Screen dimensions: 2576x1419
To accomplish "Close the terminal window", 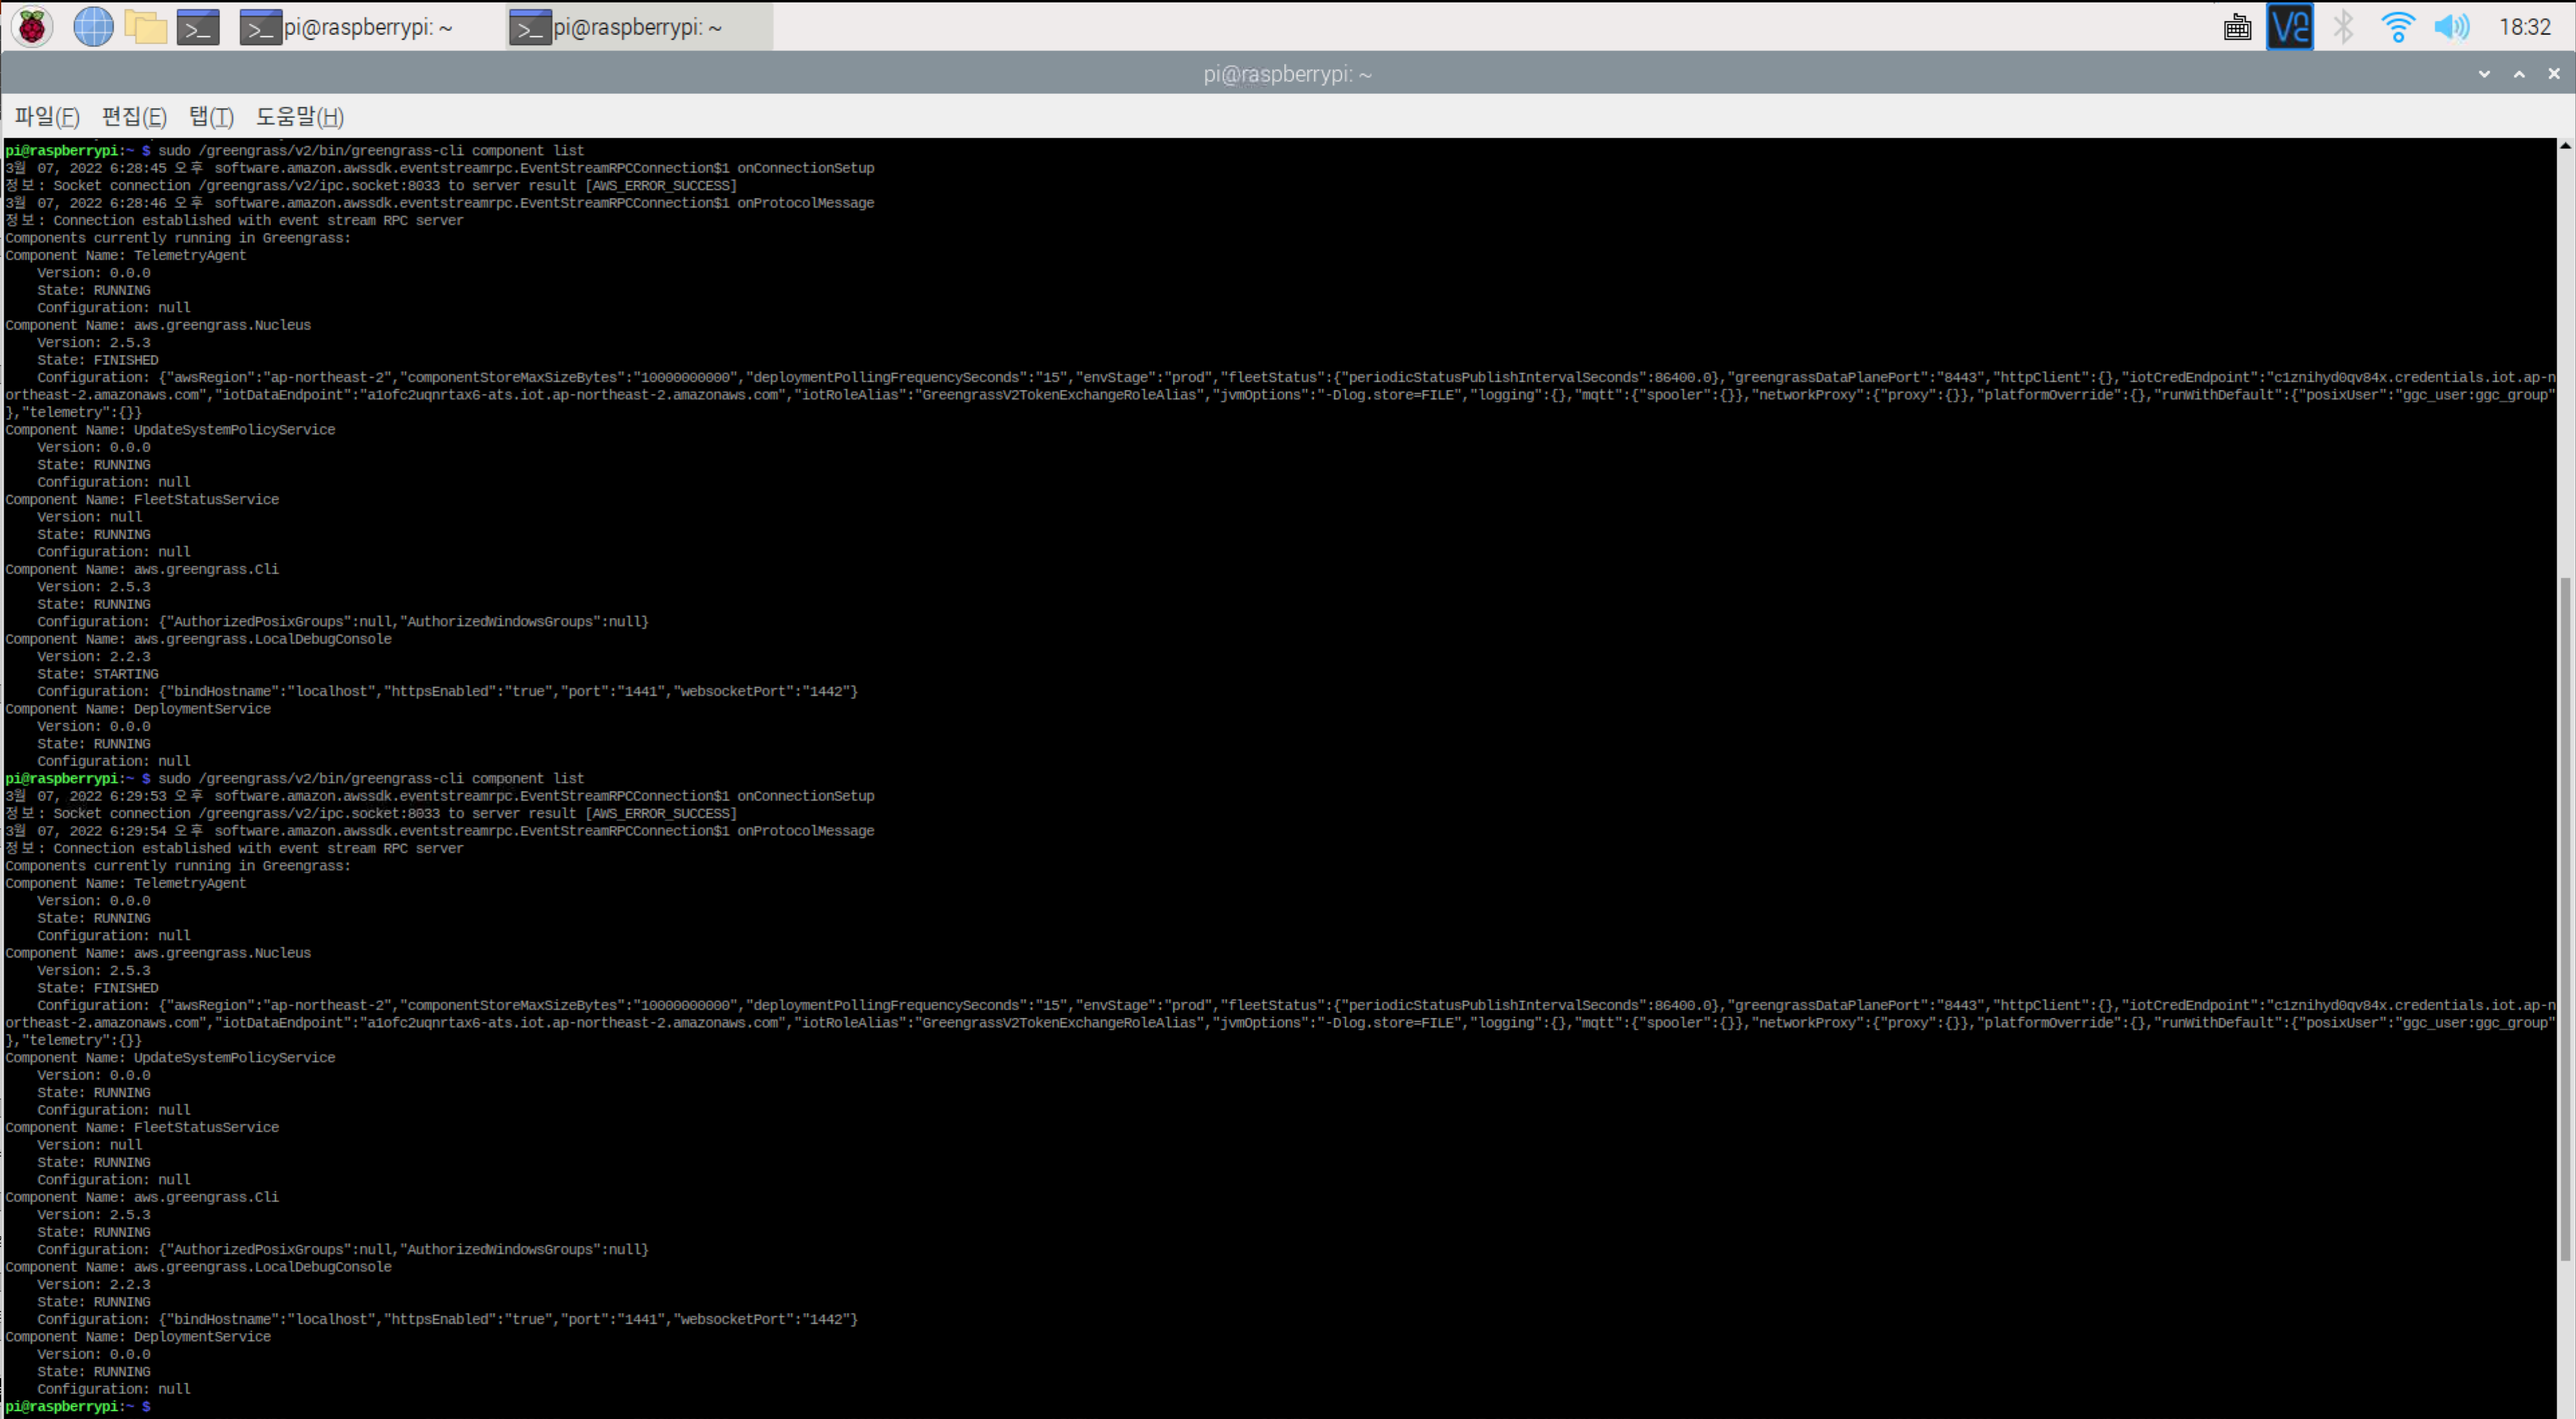I will (2554, 74).
